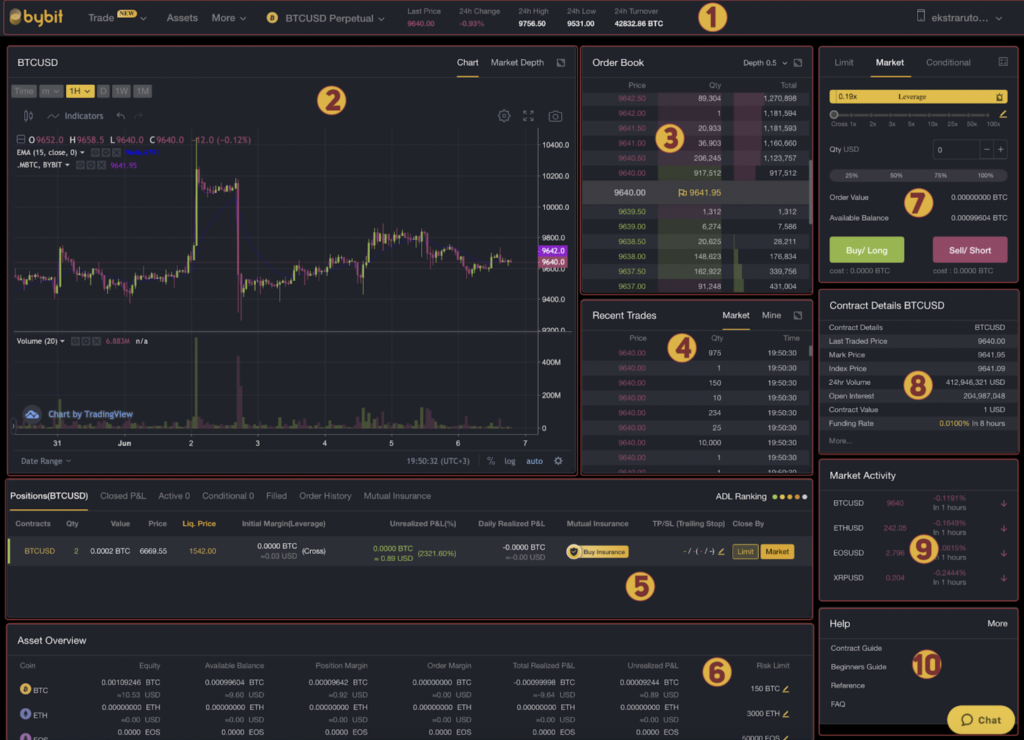This screenshot has width=1024, height=740.
Task: Increase quantity with the plus button
Action: (x=1000, y=150)
